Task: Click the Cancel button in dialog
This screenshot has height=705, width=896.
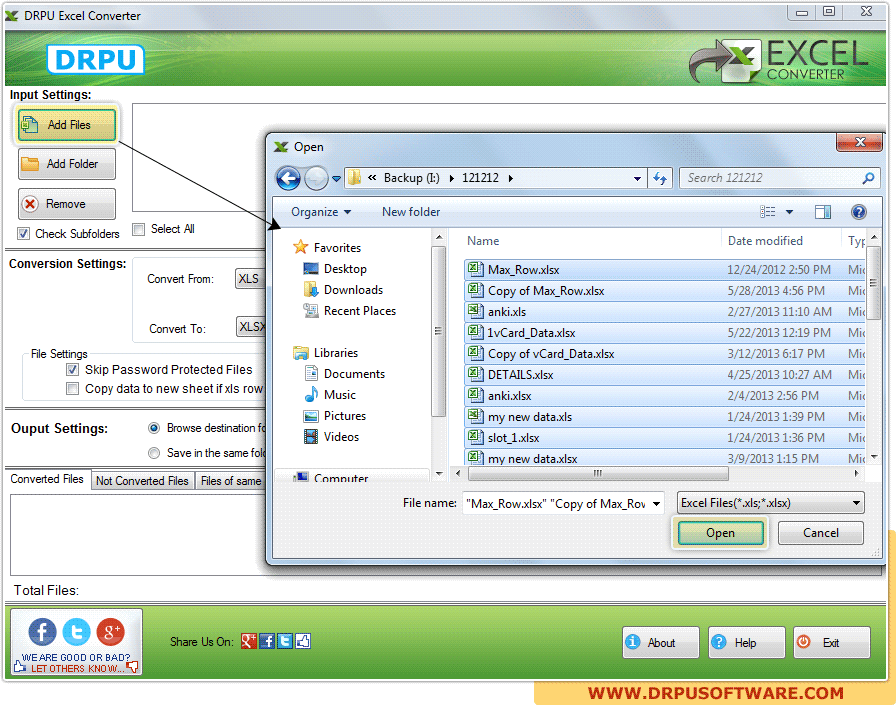Action: 821,533
